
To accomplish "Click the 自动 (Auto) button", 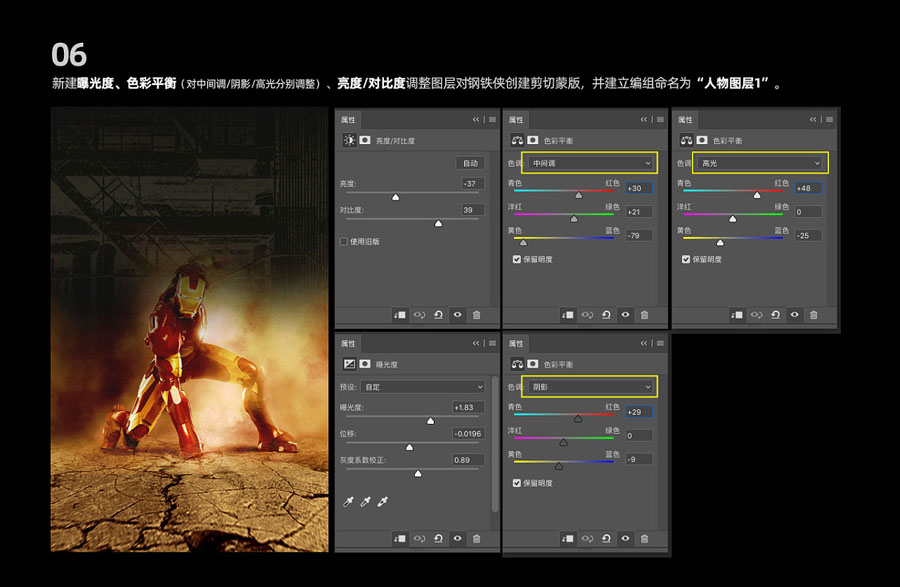I will (x=470, y=163).
